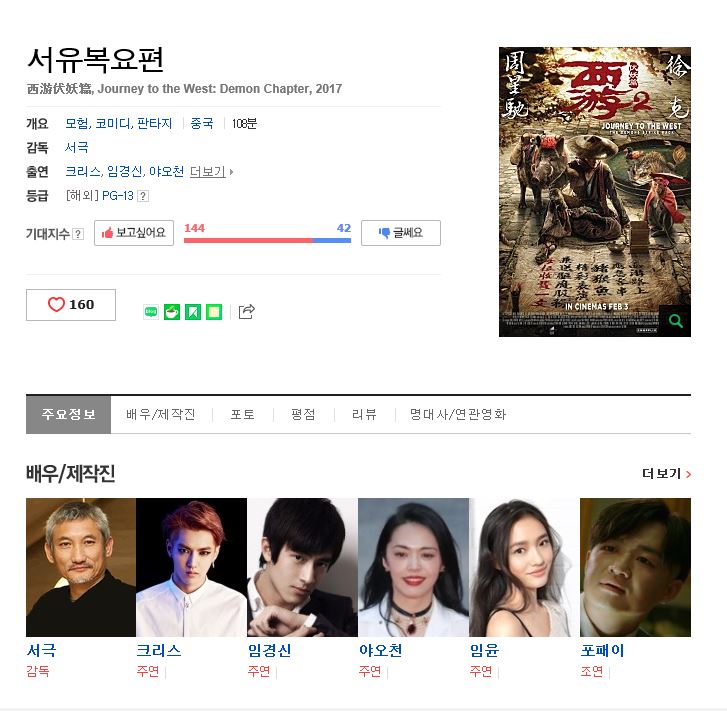Image resolution: width=727 pixels, height=718 pixels.
Task: Expand 배우/제작진 section via 더 보기
Action: pos(666,474)
